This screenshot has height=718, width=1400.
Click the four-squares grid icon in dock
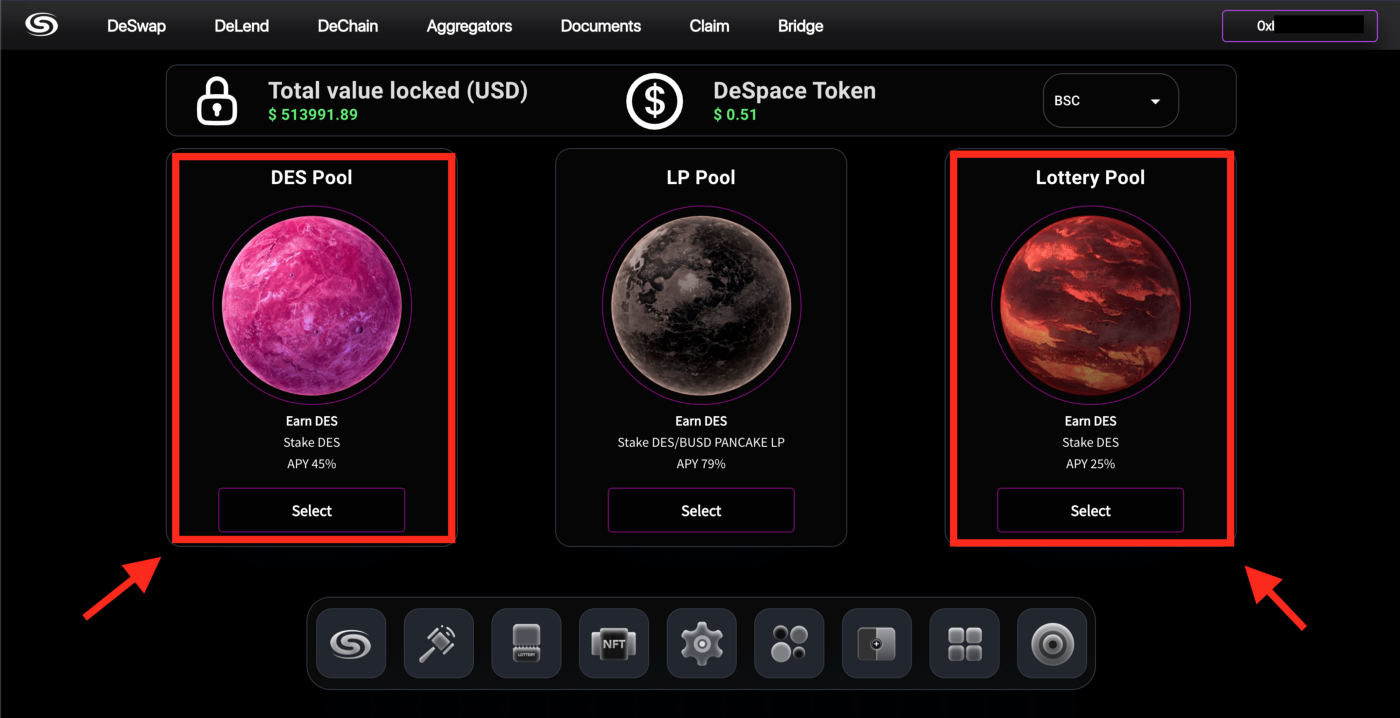click(964, 643)
